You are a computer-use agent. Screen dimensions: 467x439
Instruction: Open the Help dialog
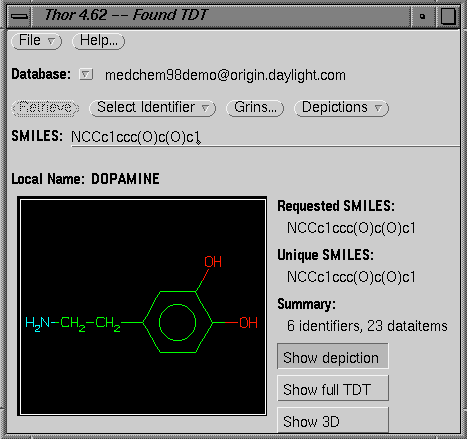point(98,41)
